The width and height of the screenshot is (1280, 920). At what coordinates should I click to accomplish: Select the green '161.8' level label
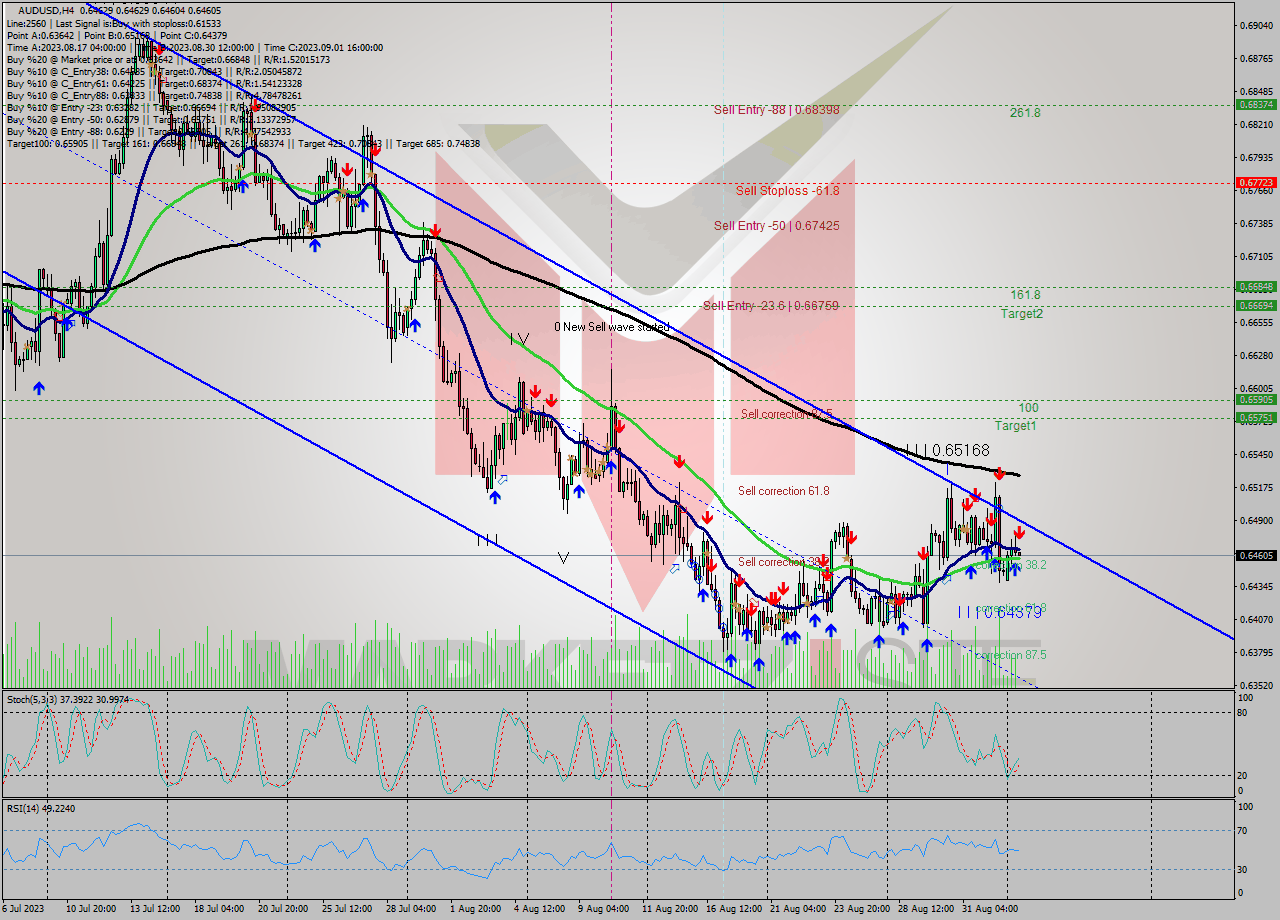[1025, 295]
